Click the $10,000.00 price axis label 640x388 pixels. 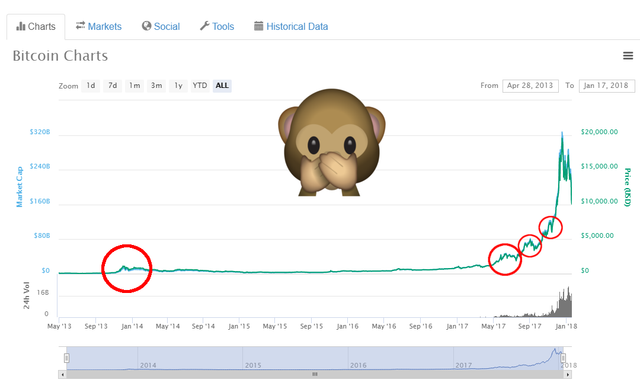pos(599,201)
